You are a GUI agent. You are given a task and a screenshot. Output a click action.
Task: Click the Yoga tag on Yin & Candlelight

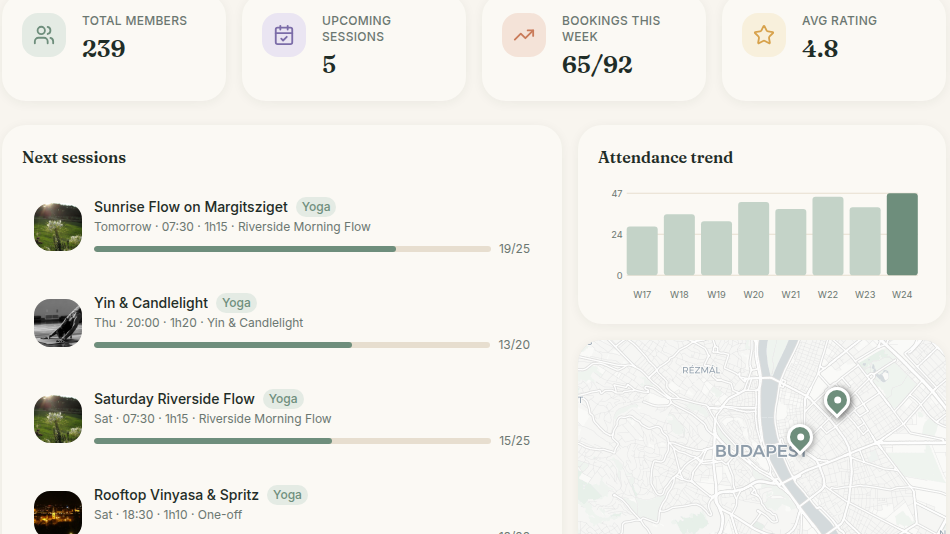pyautogui.click(x=236, y=302)
